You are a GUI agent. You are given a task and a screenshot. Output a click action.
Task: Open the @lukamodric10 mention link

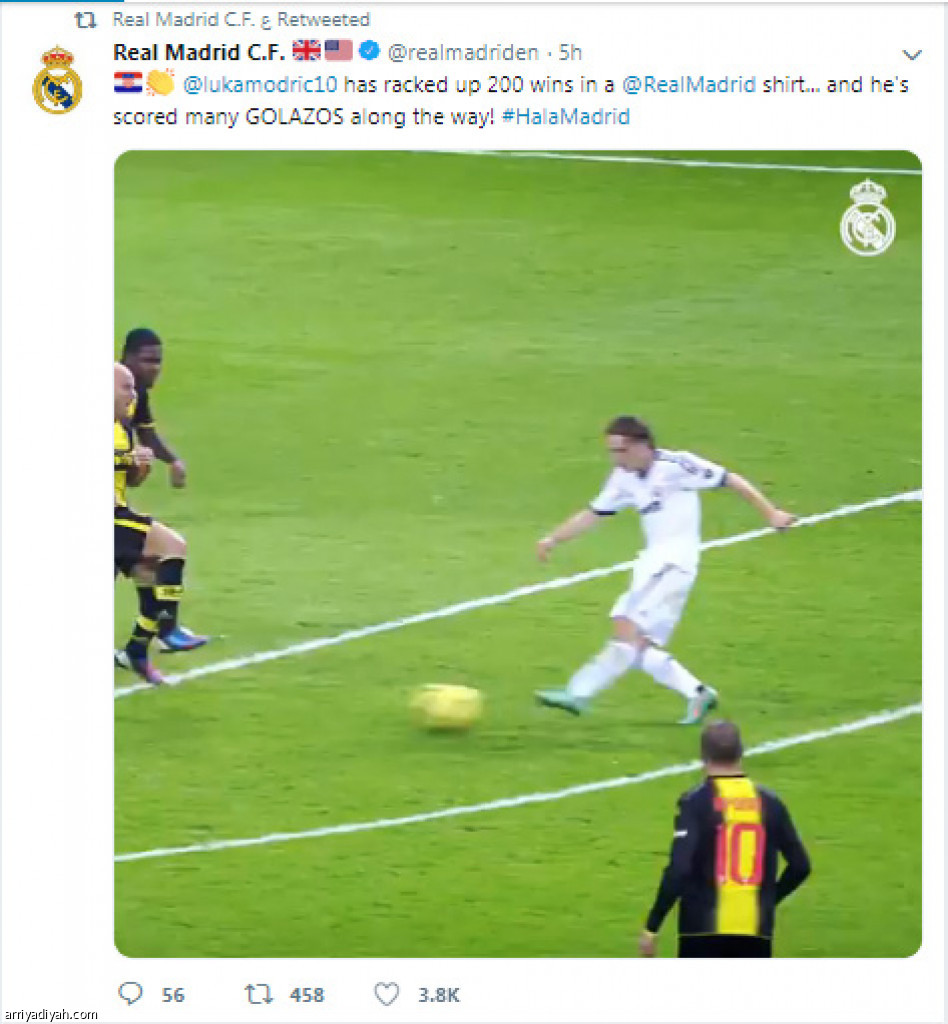tap(260, 84)
